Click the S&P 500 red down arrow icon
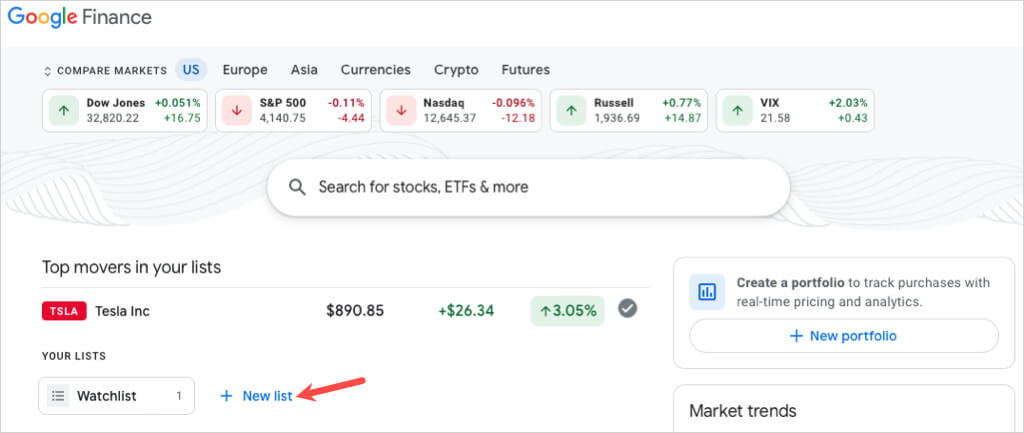1024x433 pixels. tap(237, 111)
